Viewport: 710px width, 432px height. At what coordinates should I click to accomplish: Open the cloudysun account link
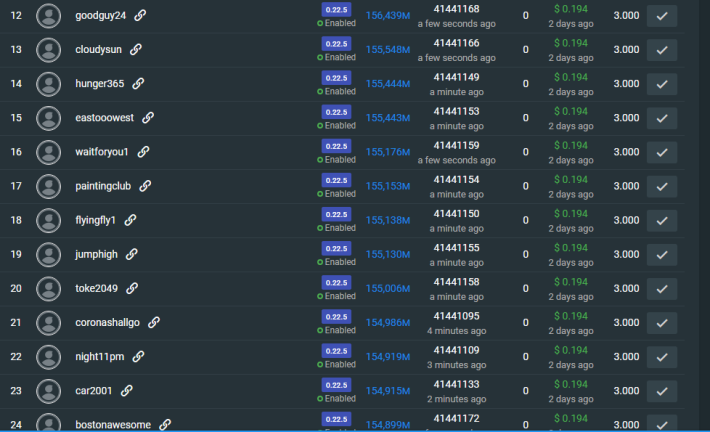click(98, 49)
